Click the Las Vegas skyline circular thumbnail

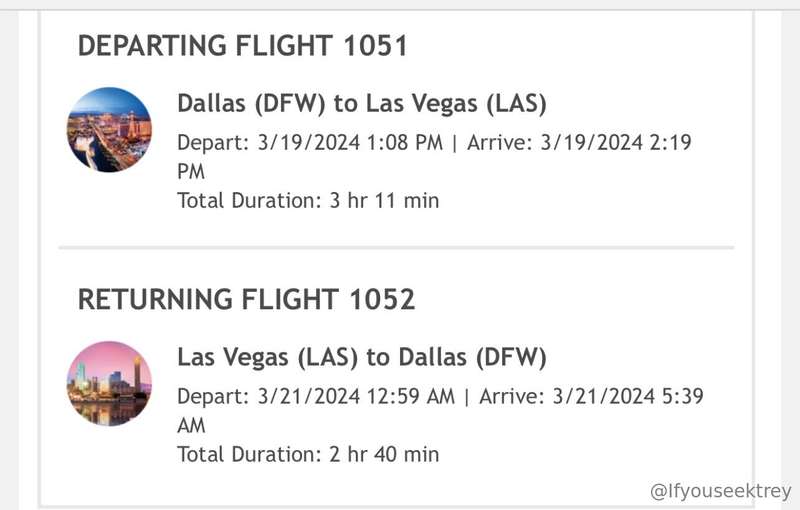coord(109,130)
